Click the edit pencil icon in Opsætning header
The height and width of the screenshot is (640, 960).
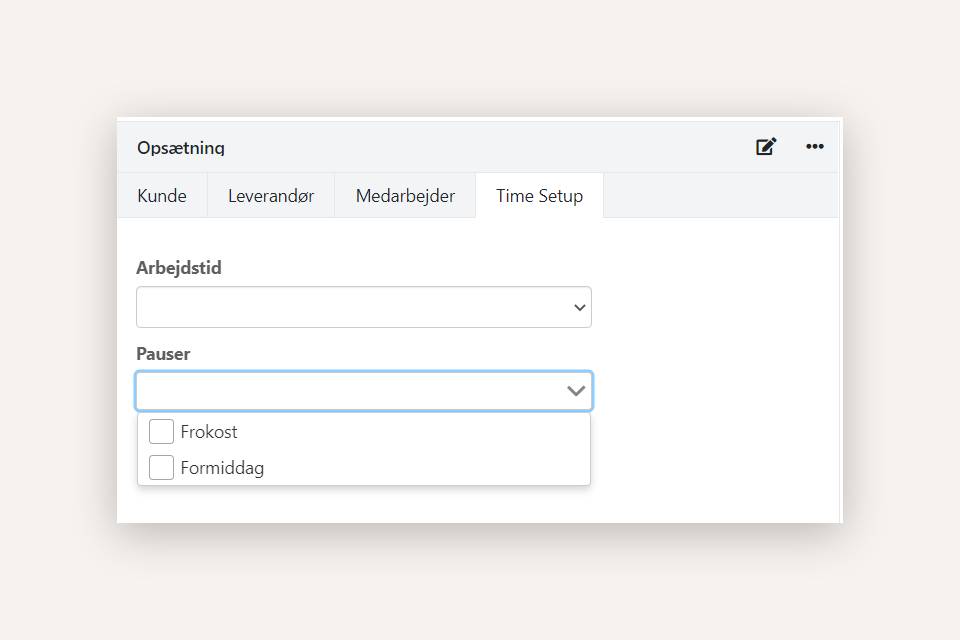[765, 147]
